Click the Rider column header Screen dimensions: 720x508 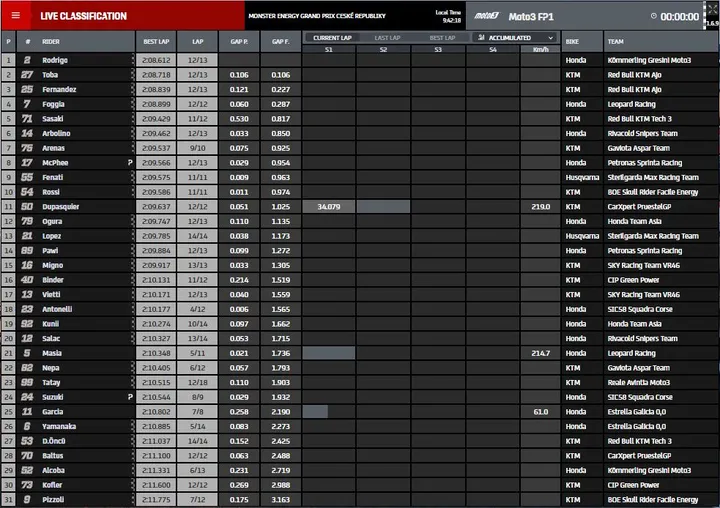[x=76, y=41]
